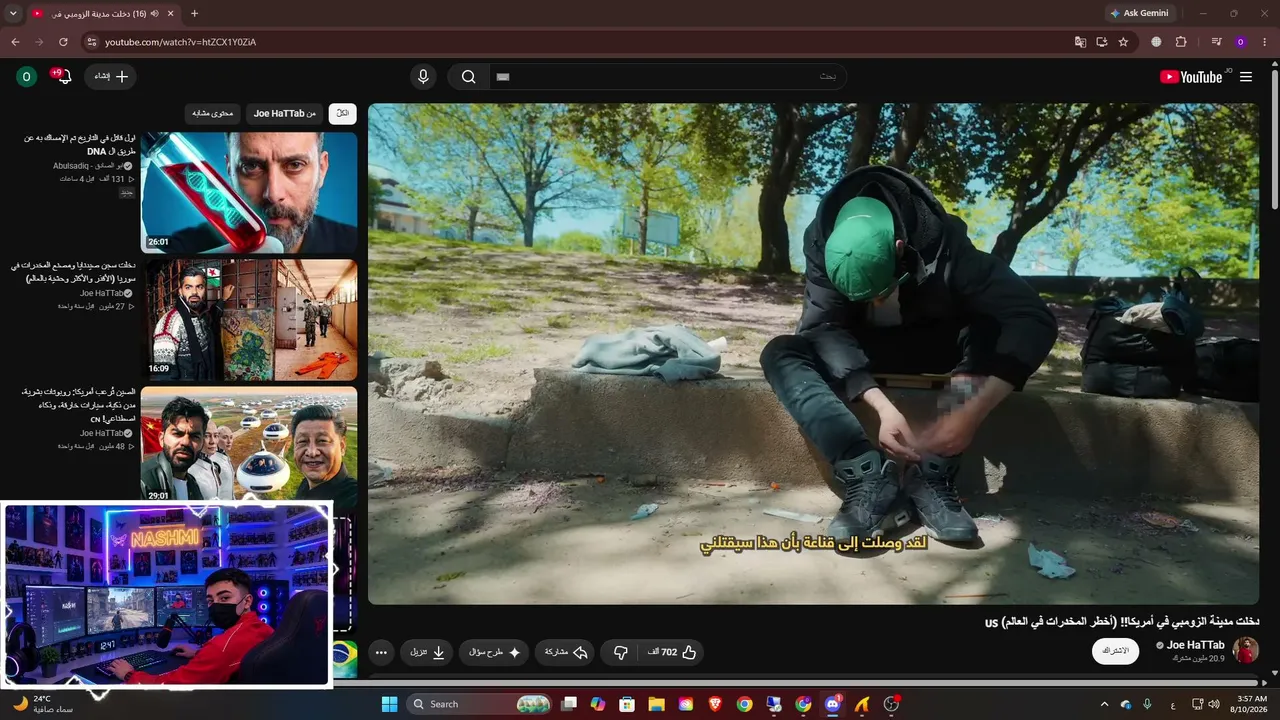Open Joe HaTTab channel avatar
1280x720 pixels.
click(x=1246, y=651)
